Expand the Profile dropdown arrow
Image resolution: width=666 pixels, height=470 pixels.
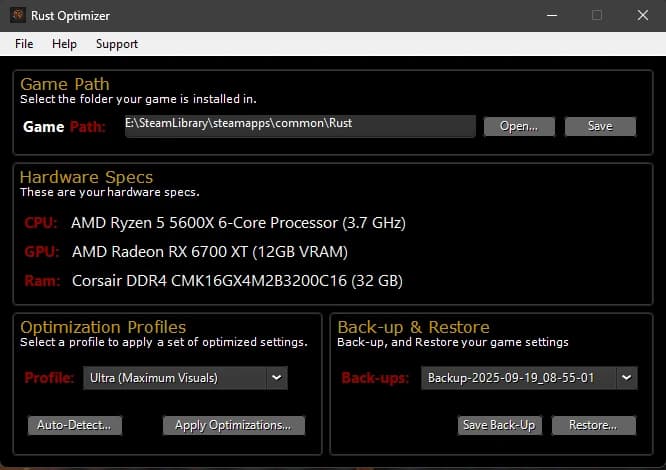277,378
